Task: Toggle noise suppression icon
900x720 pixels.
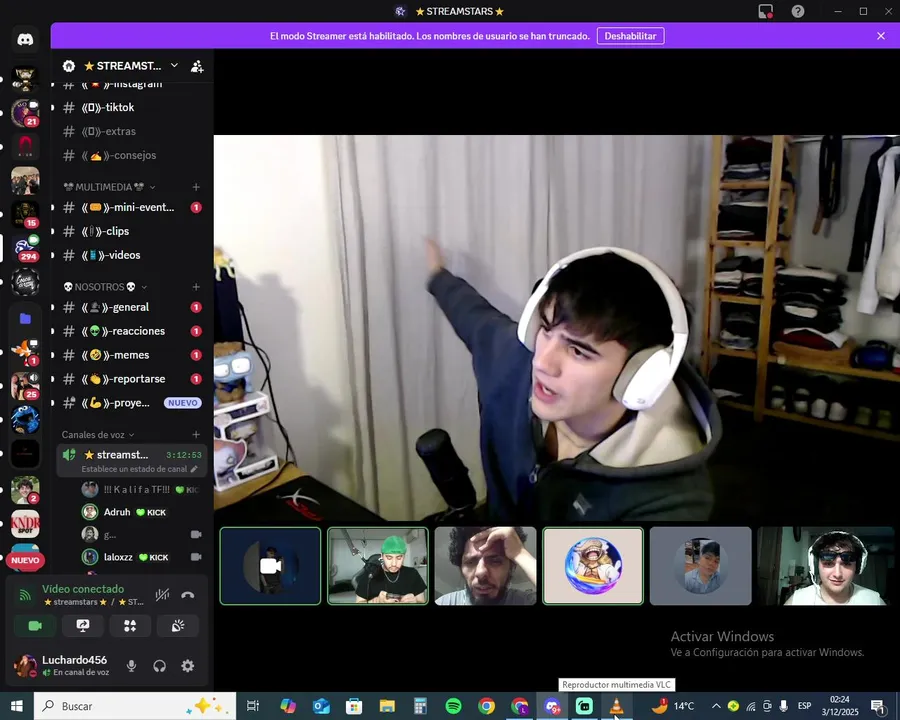Action: [x=162, y=595]
